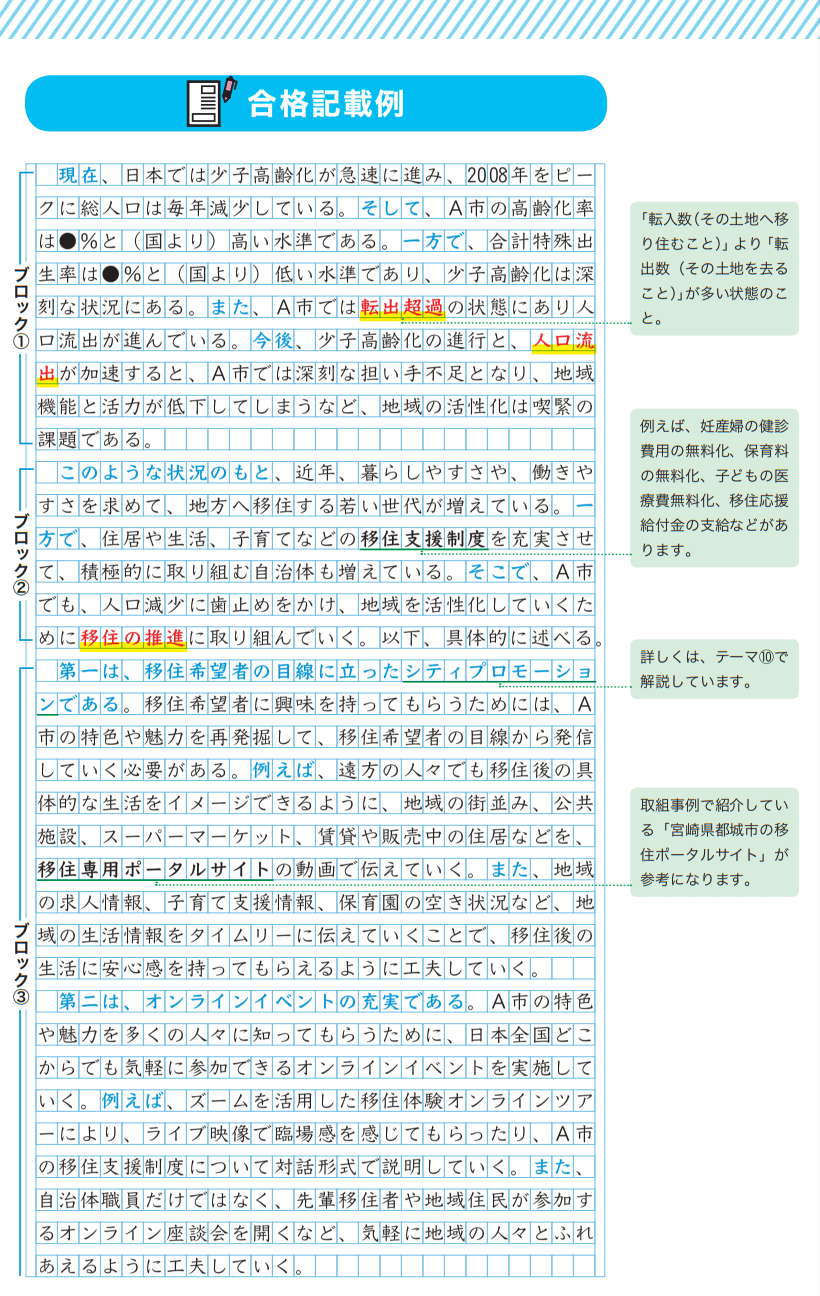Screen dimensions: 820x1296
Task: Open the note explaining 転入数 and 転出数
Action: (x=714, y=269)
